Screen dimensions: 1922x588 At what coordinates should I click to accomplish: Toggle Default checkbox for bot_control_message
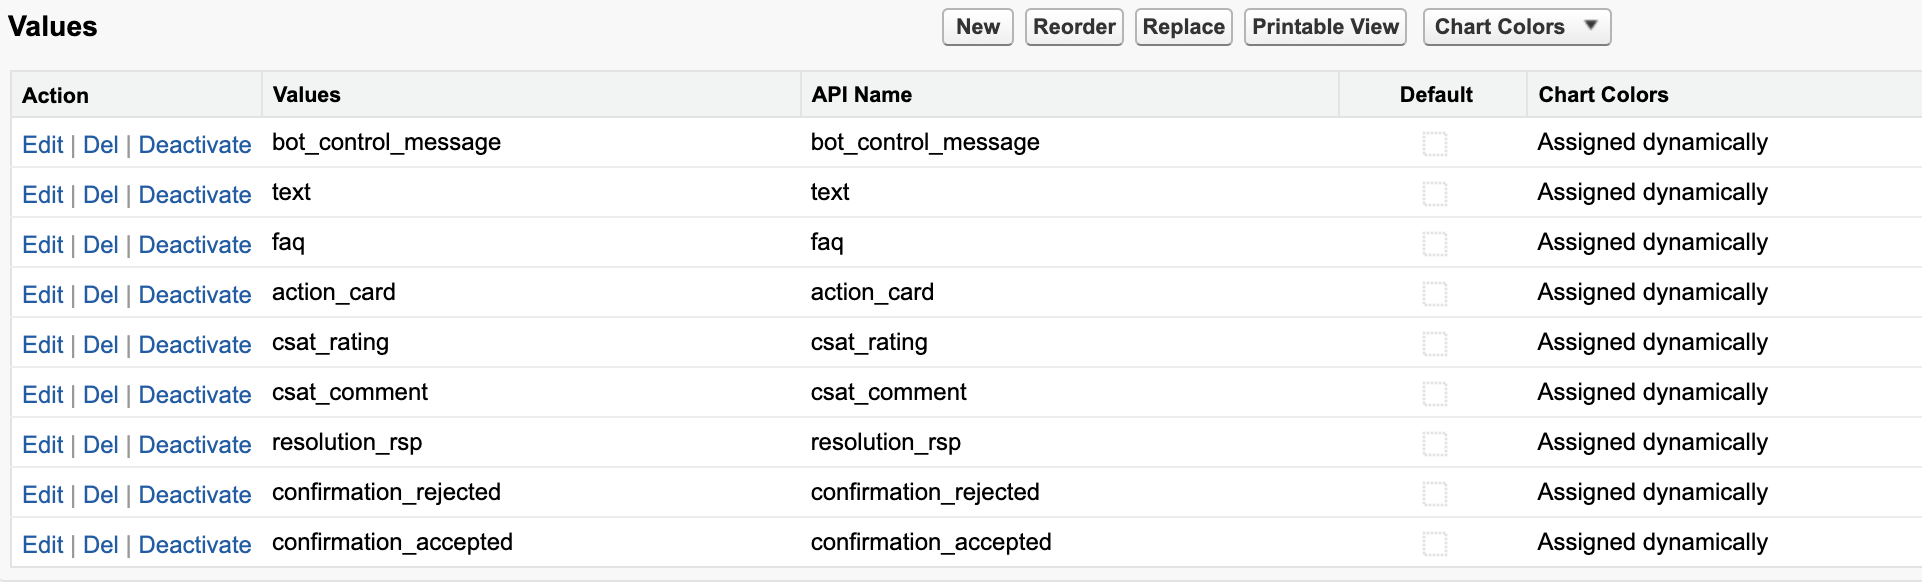(1435, 144)
